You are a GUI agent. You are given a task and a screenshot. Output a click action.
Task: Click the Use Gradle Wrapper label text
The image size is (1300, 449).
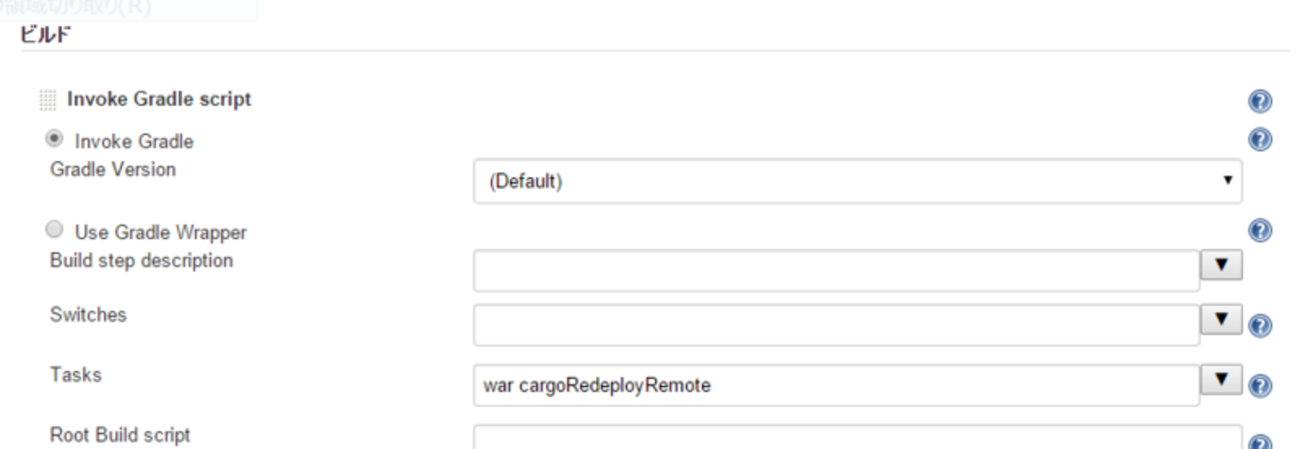click(161, 232)
